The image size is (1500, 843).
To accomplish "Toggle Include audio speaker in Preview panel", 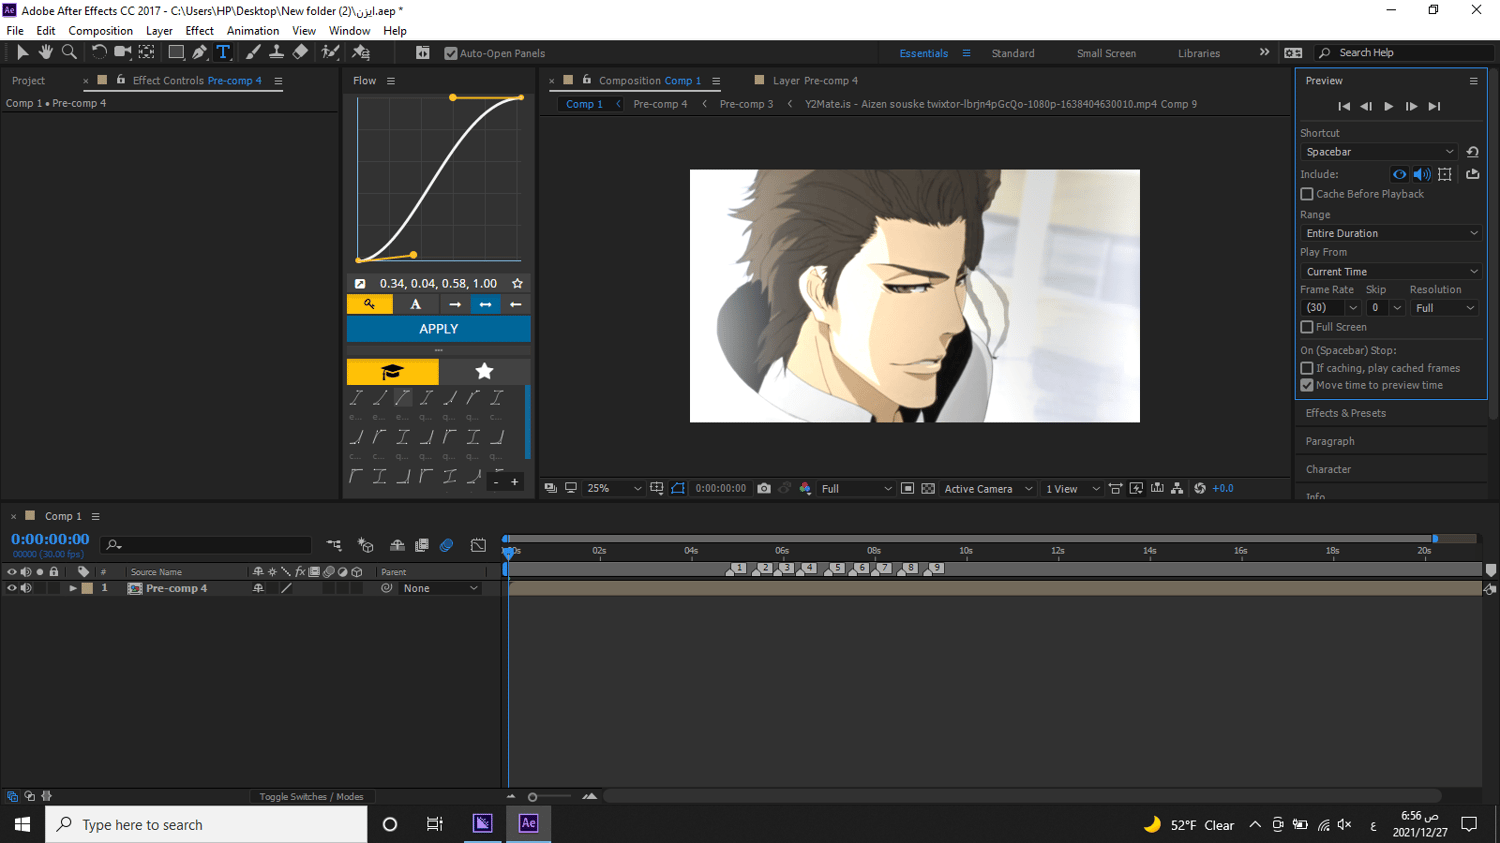I will [x=1421, y=174].
